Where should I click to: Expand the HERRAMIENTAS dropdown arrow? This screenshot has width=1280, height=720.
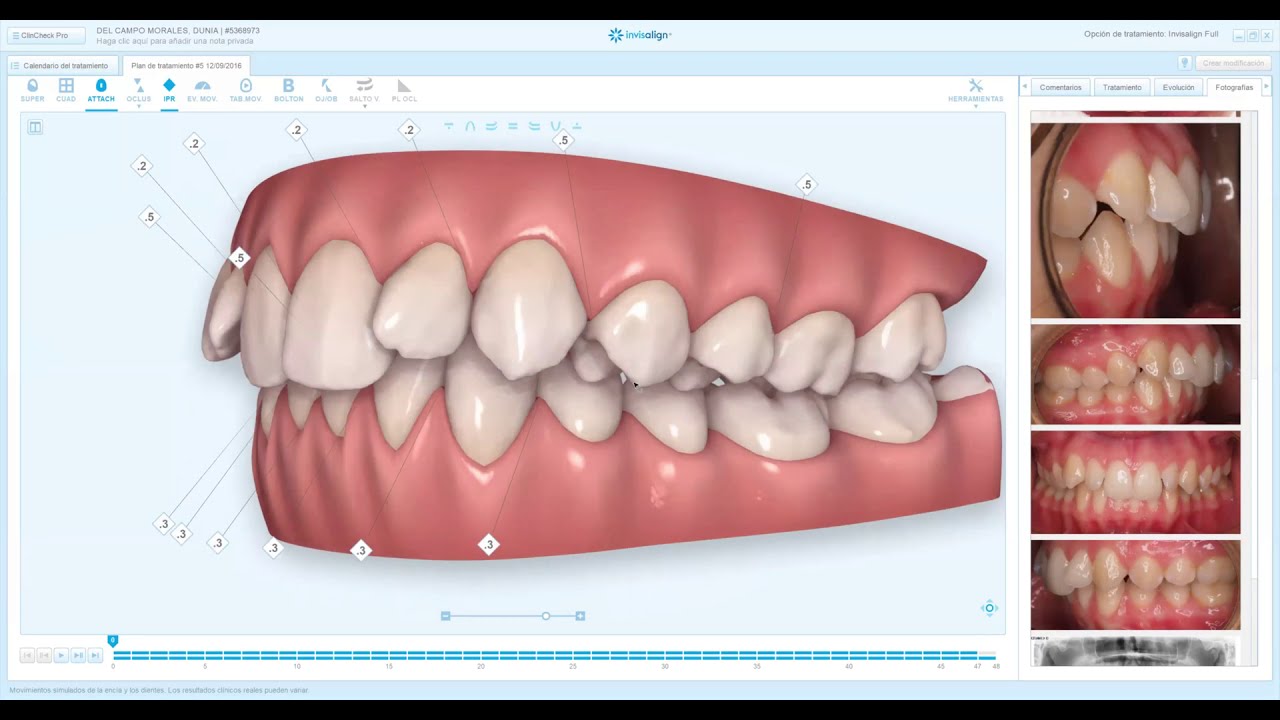(x=976, y=106)
